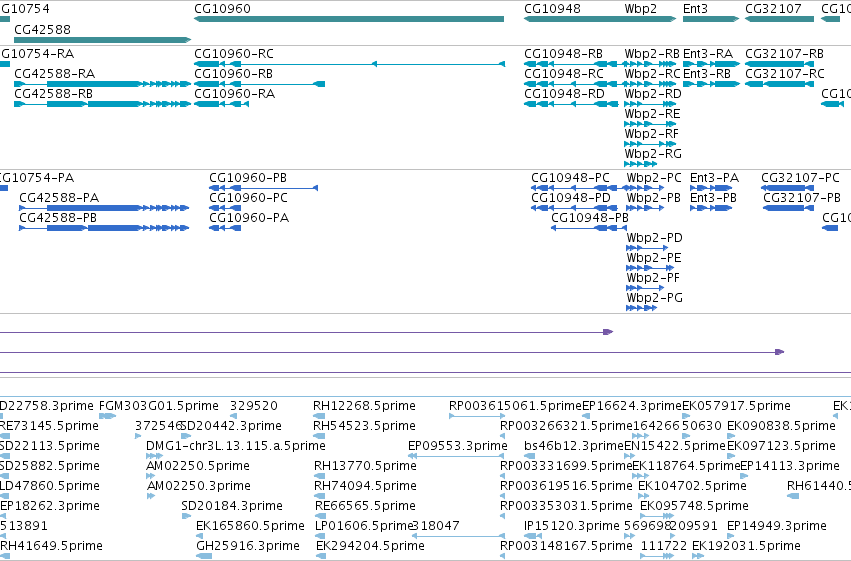This screenshot has width=851, height=561.
Task: Select EST EP09553.3prime label
Action: pyautogui.click(x=458, y=446)
